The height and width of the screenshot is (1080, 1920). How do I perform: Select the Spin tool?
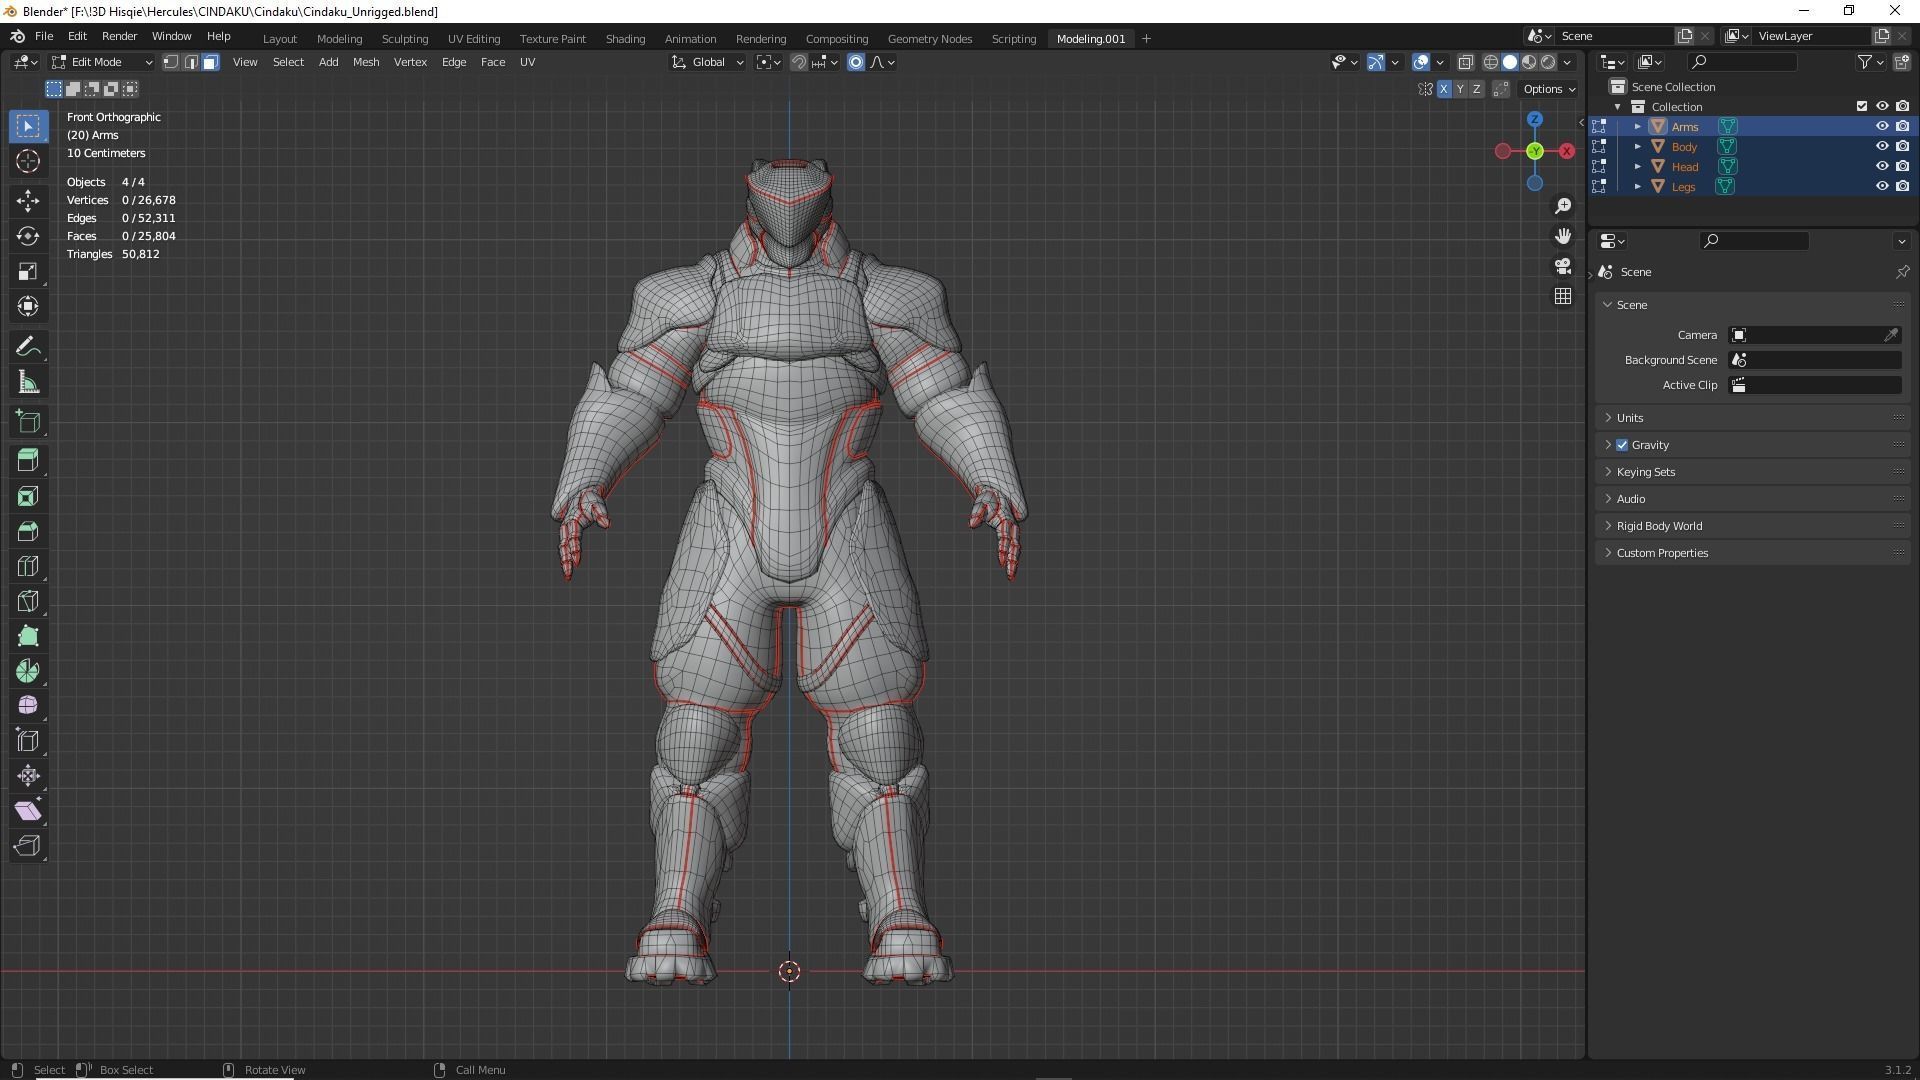click(x=28, y=671)
